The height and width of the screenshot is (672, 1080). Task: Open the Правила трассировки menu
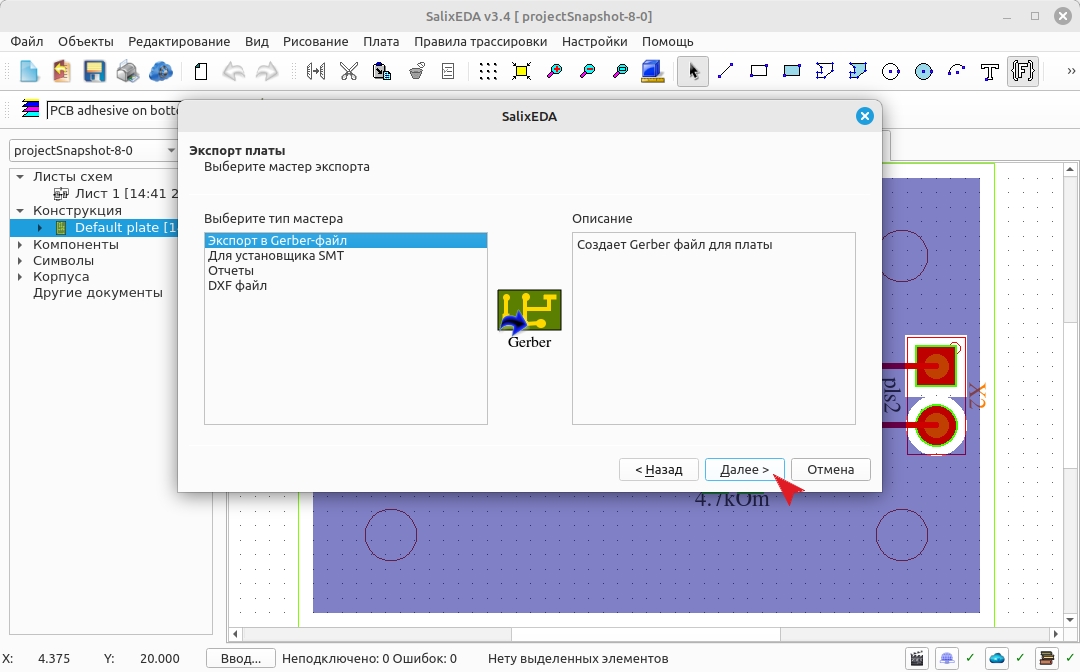480,41
